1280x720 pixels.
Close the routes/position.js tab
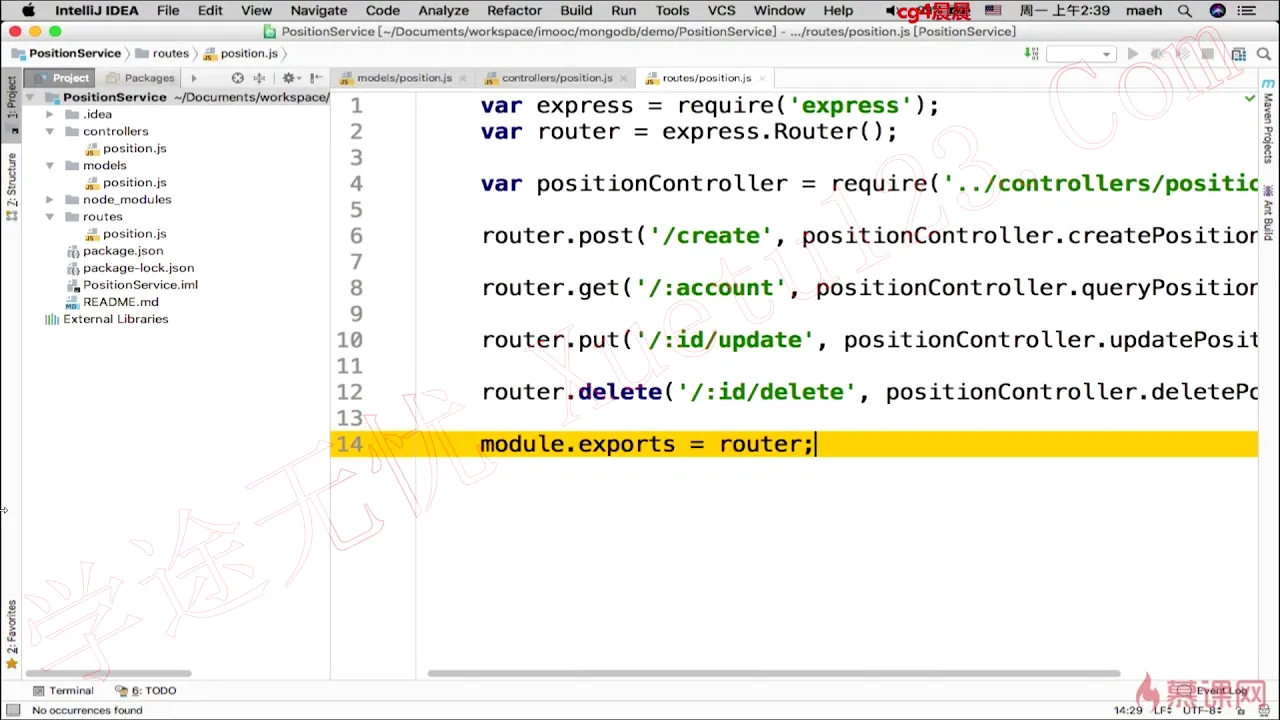click(x=763, y=78)
